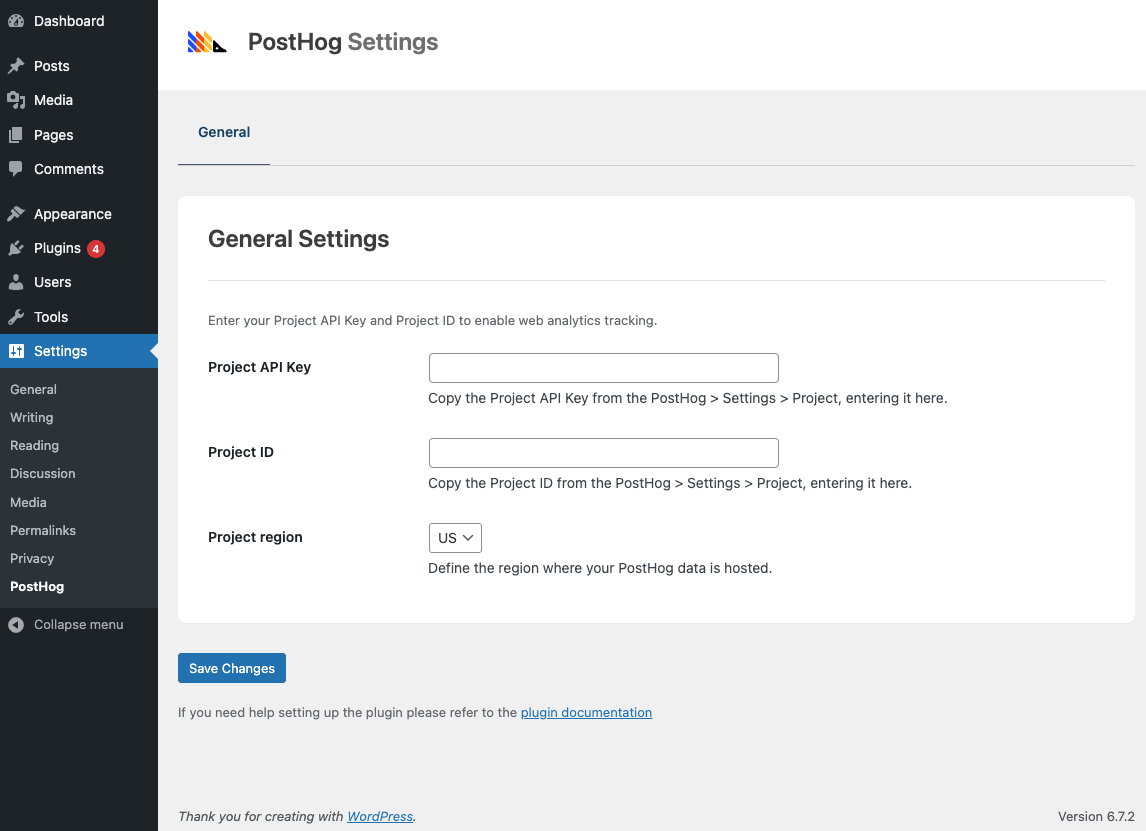Click the Settings sliders icon
Image resolution: width=1146 pixels, height=831 pixels.
(16, 351)
